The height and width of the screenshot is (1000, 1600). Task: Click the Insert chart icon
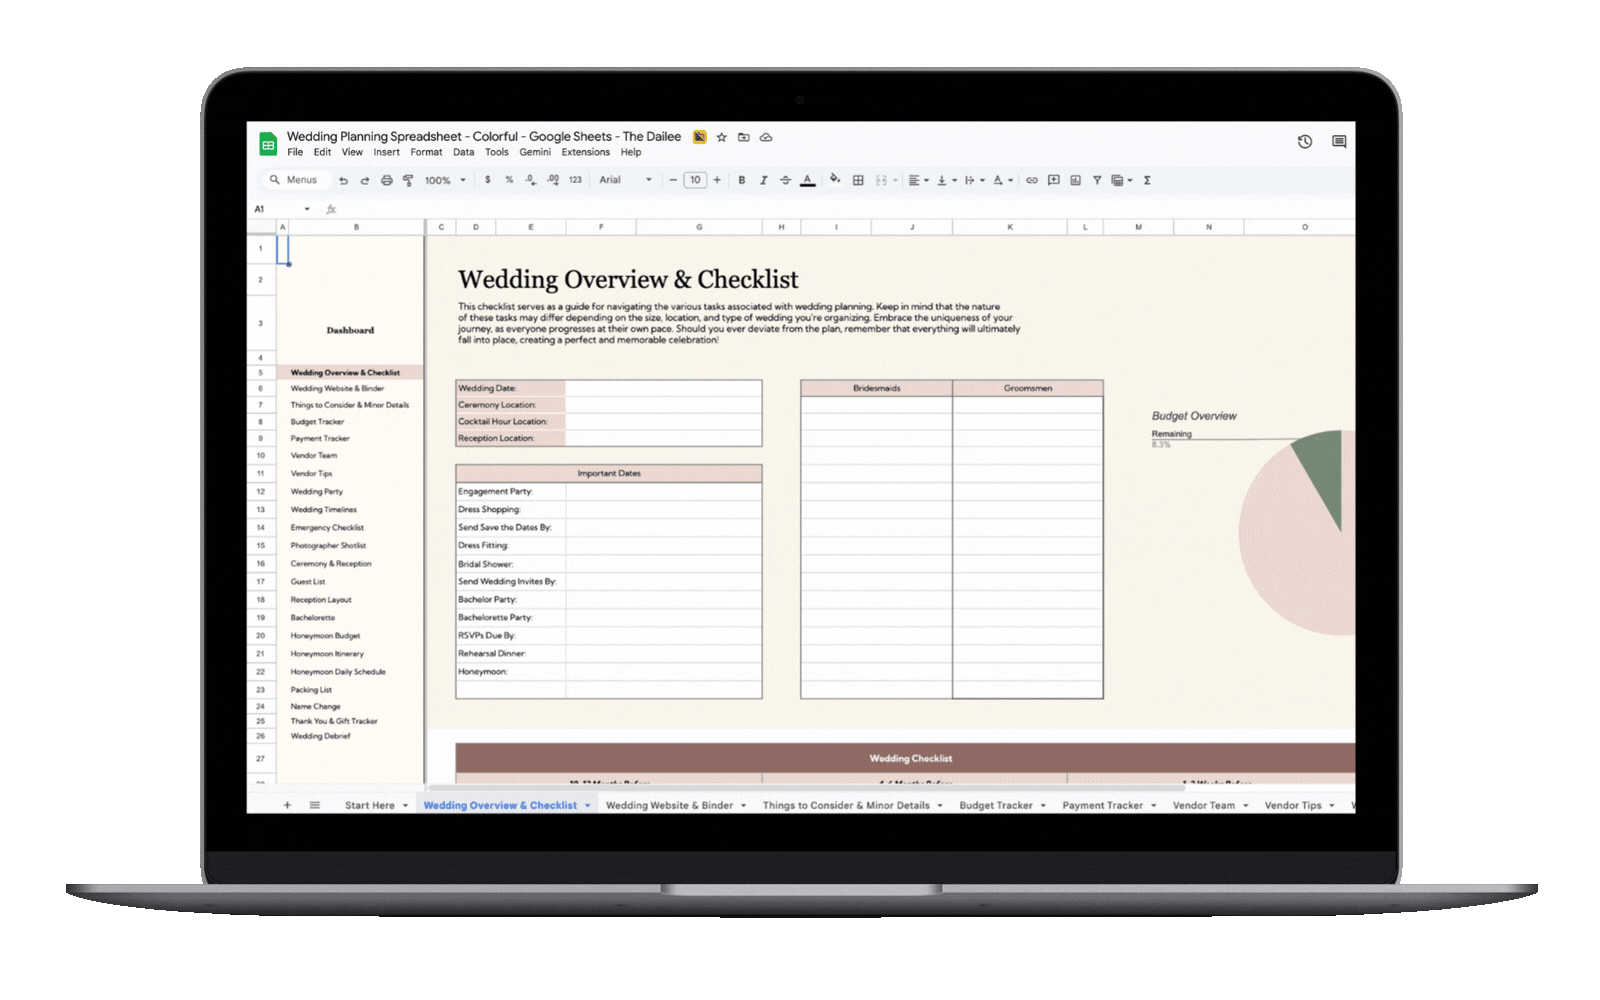coord(1075,181)
